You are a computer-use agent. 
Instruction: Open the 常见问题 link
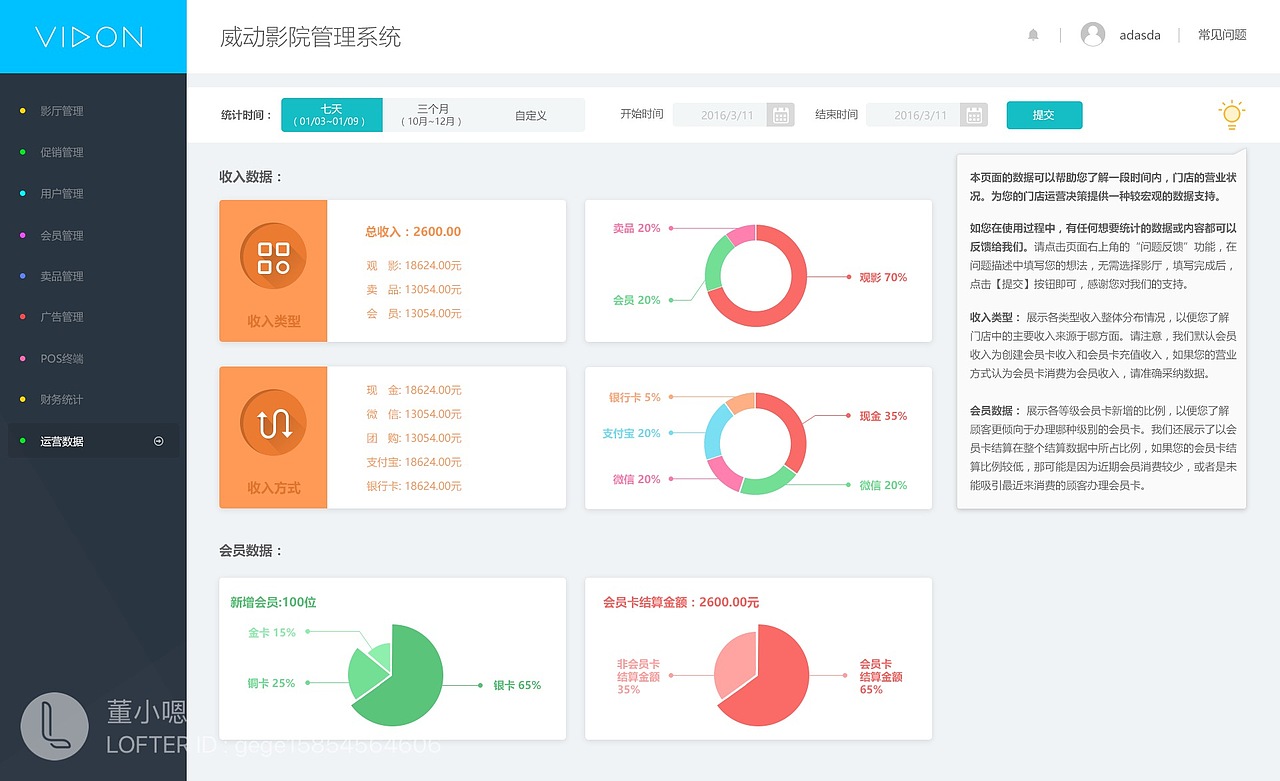[1221, 33]
